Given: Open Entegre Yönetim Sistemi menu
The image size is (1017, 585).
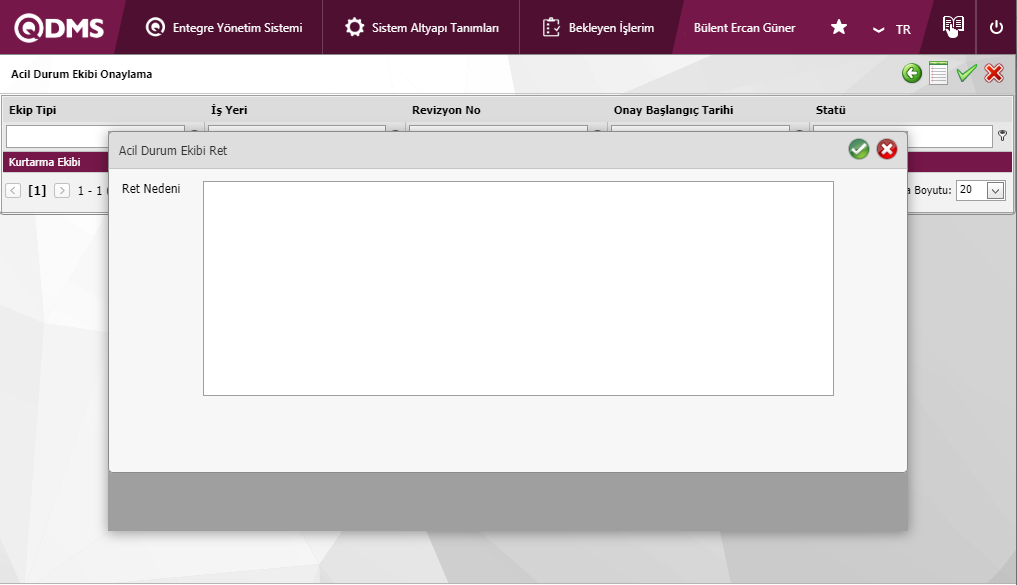Looking at the screenshot, I should pyautogui.click(x=224, y=28).
